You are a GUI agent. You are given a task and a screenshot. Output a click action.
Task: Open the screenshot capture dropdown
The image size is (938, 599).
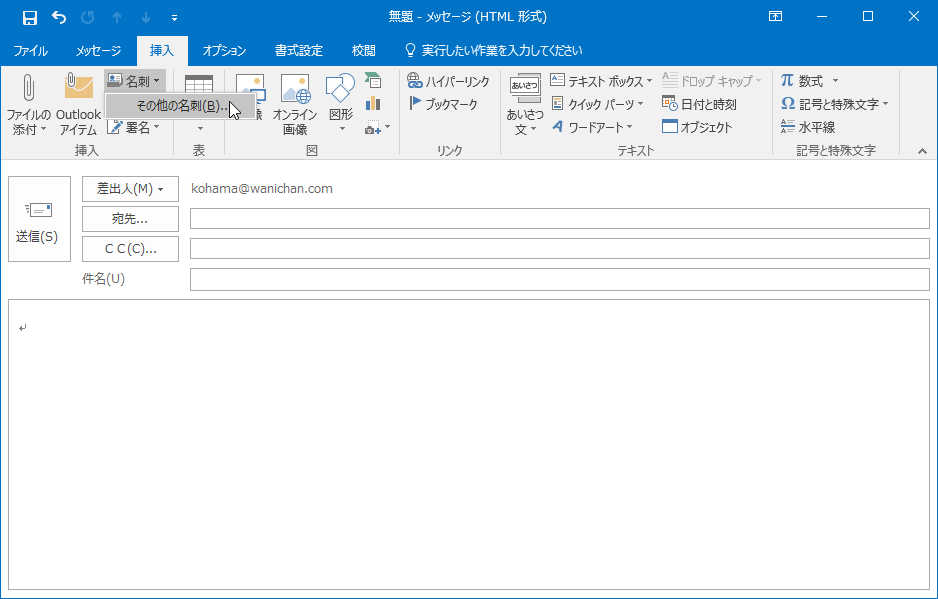tap(377, 127)
